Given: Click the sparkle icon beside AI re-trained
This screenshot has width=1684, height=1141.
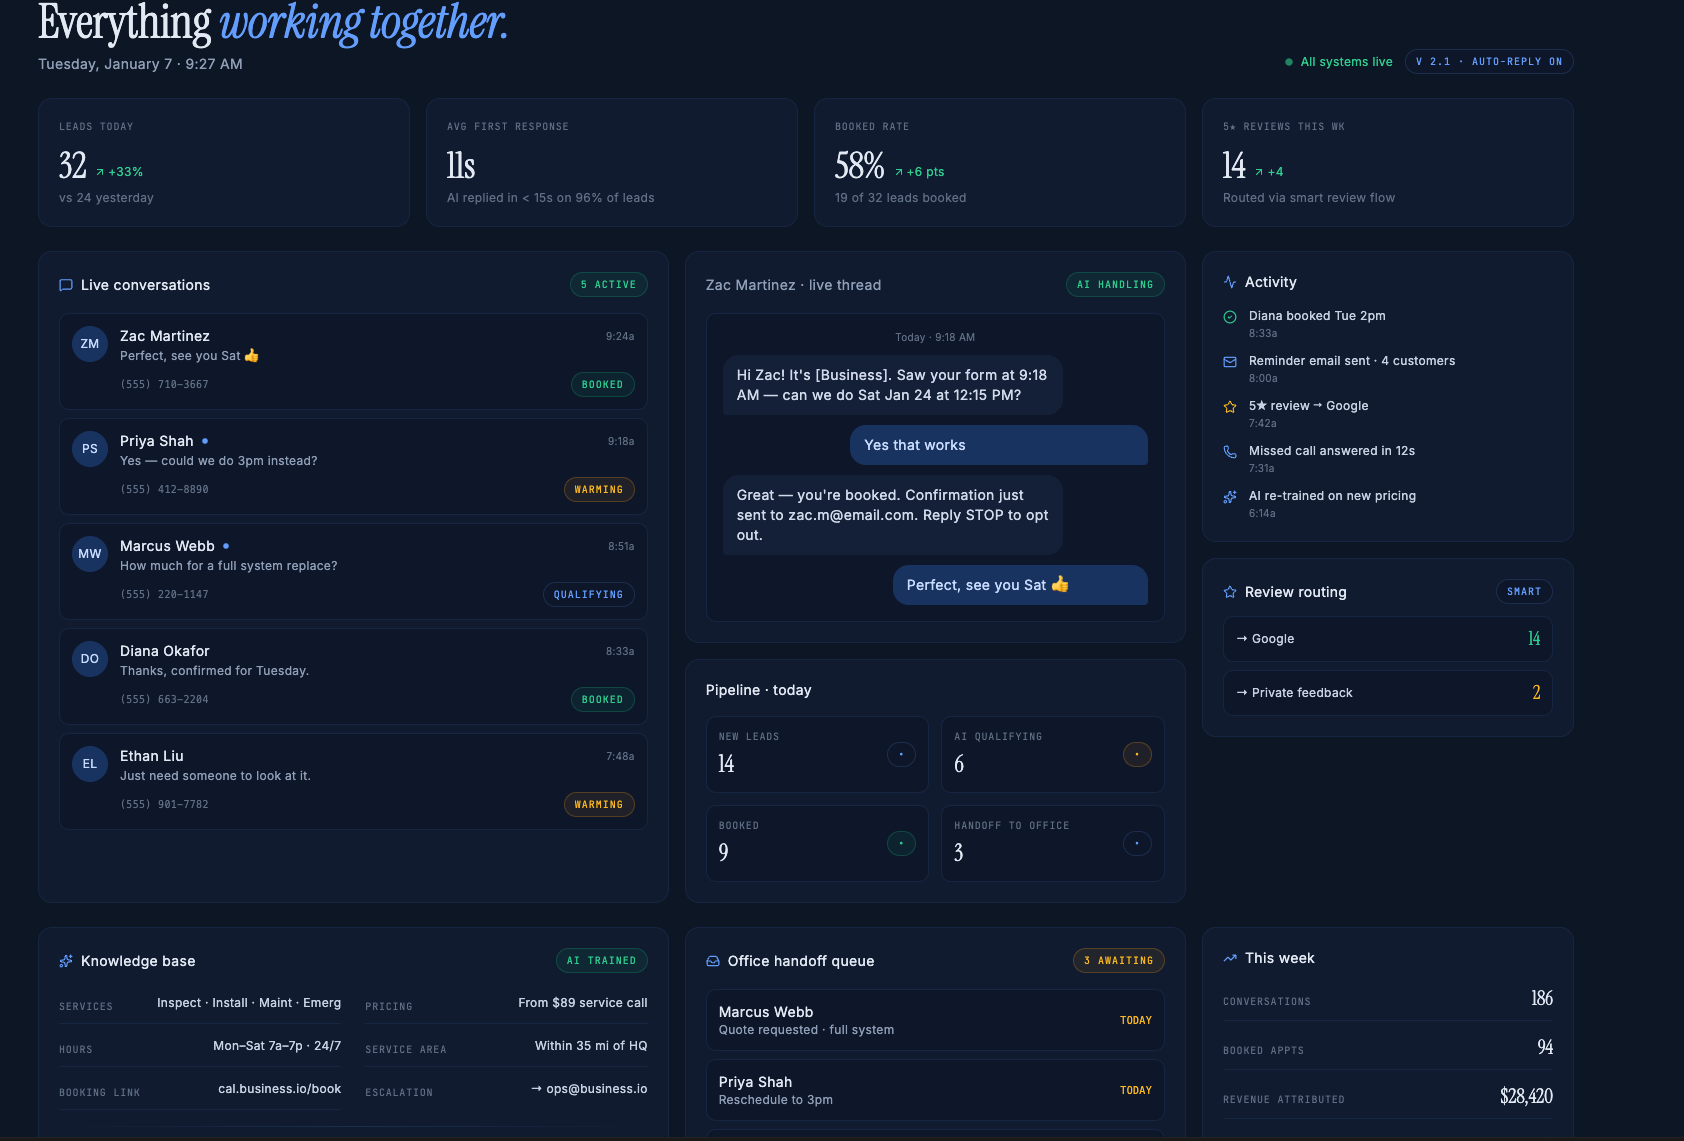Looking at the screenshot, I should pyautogui.click(x=1230, y=497).
